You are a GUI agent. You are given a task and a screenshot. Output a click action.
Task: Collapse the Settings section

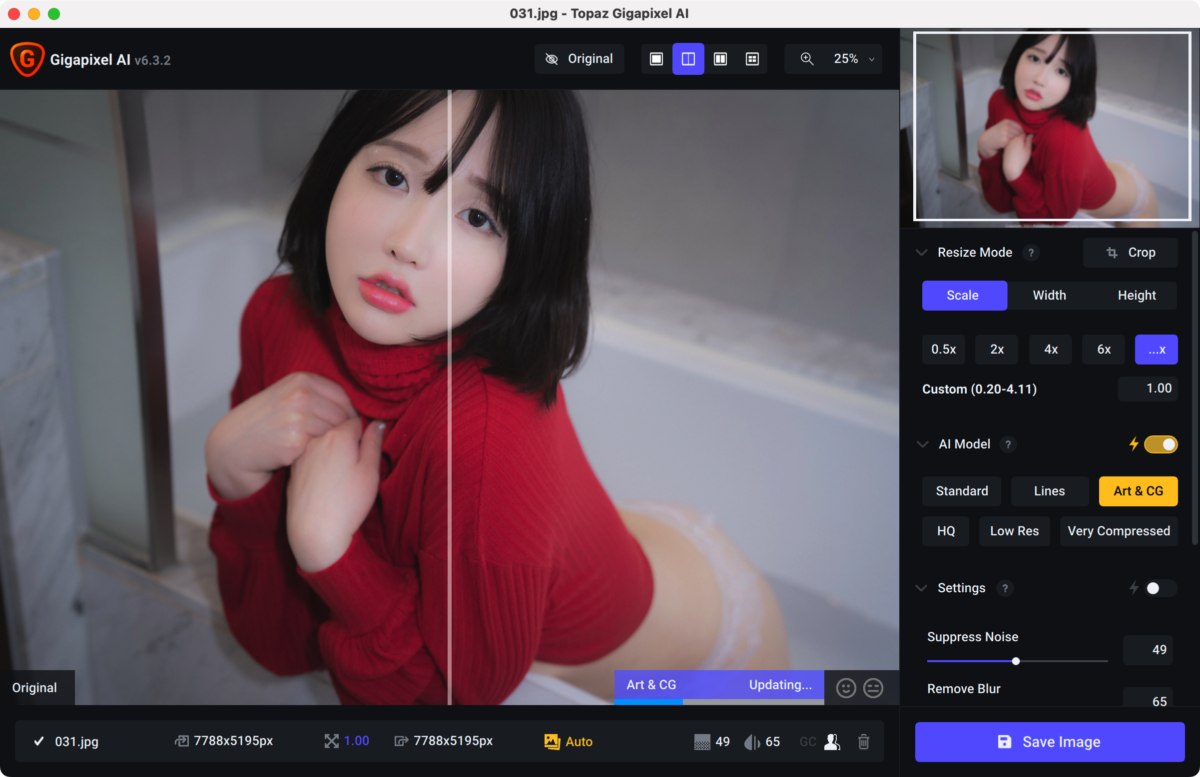pos(921,588)
